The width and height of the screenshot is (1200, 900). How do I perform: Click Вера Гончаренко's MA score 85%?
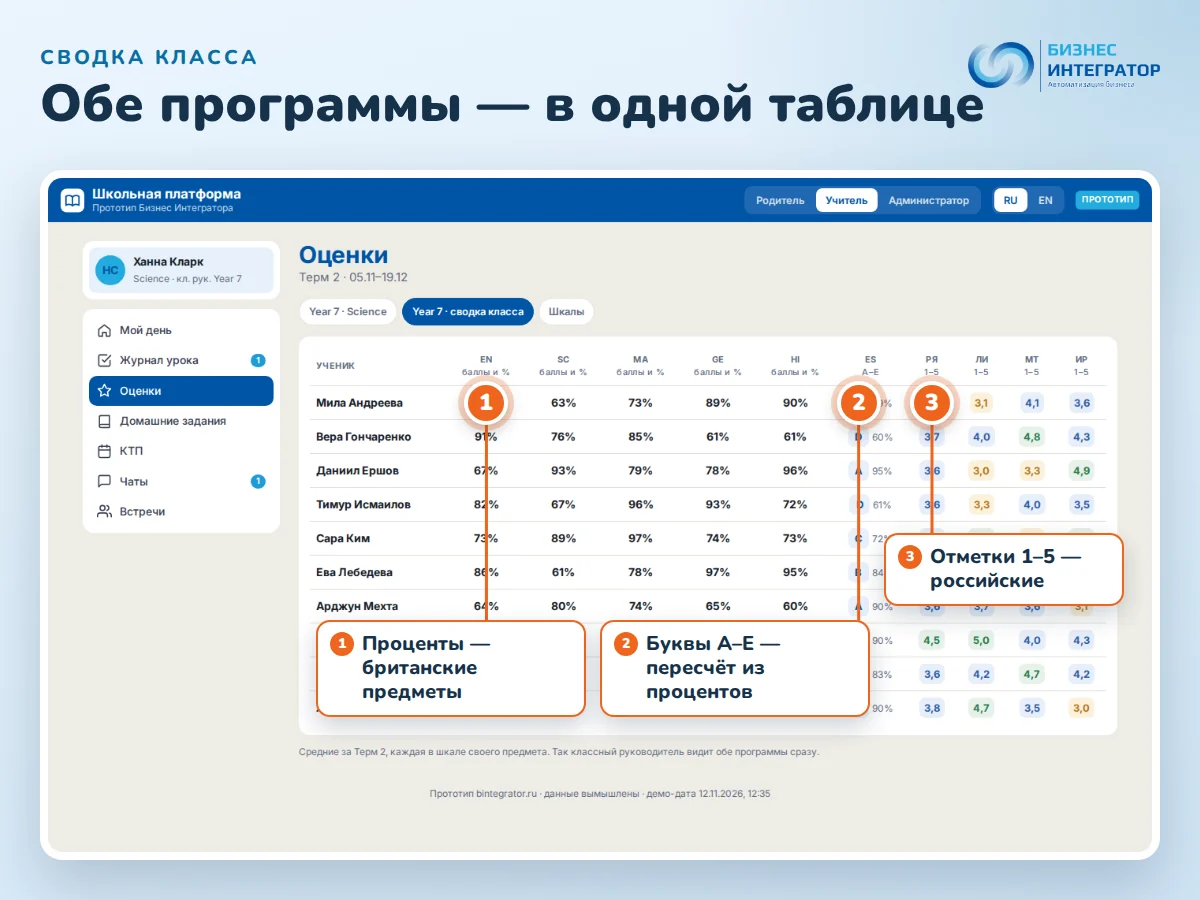click(640, 437)
